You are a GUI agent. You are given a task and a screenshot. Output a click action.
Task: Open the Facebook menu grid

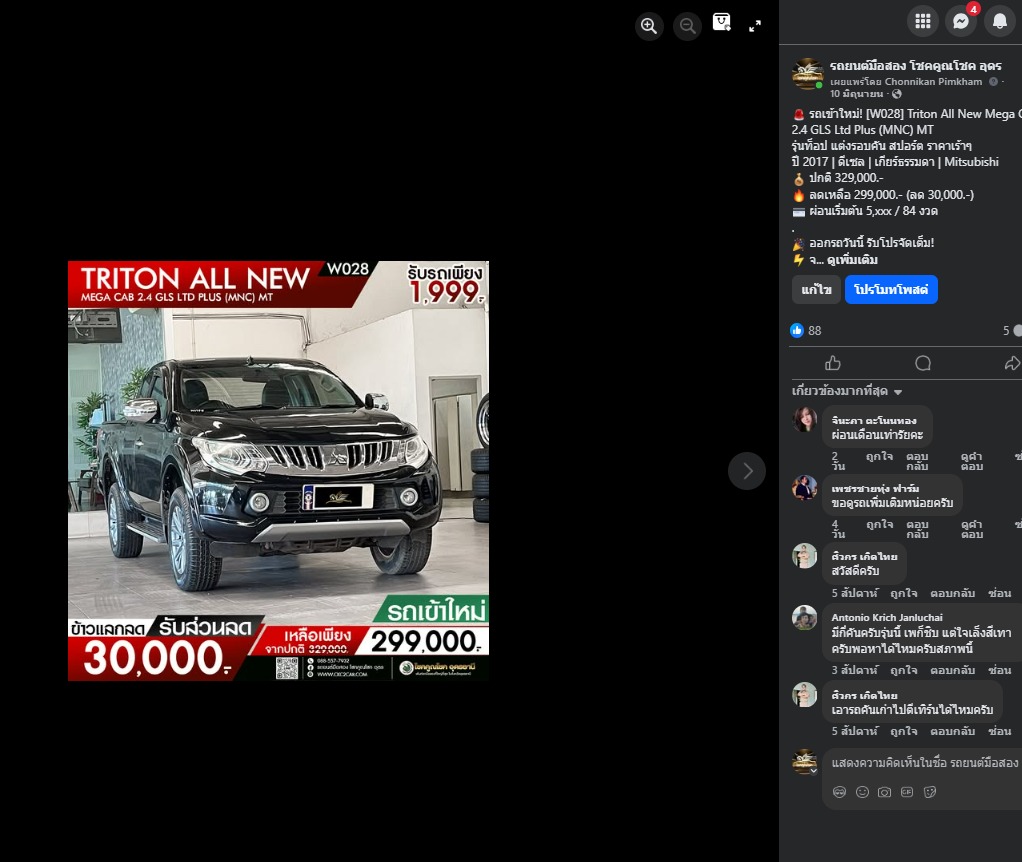pyautogui.click(x=923, y=22)
